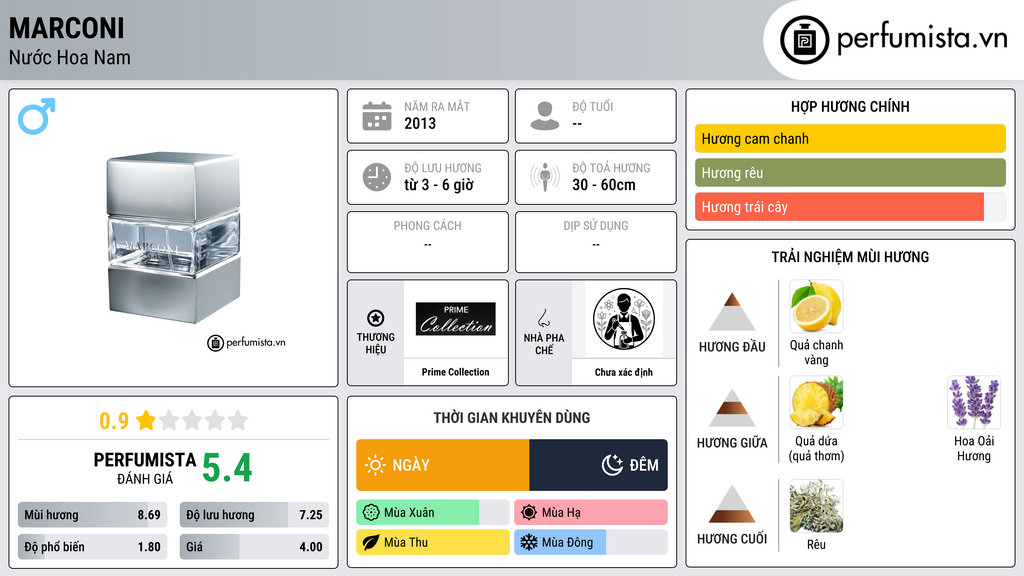Screen dimensions: 1024x576
Task: Click the Mùa Xuân season bar
Action: (x=433, y=513)
